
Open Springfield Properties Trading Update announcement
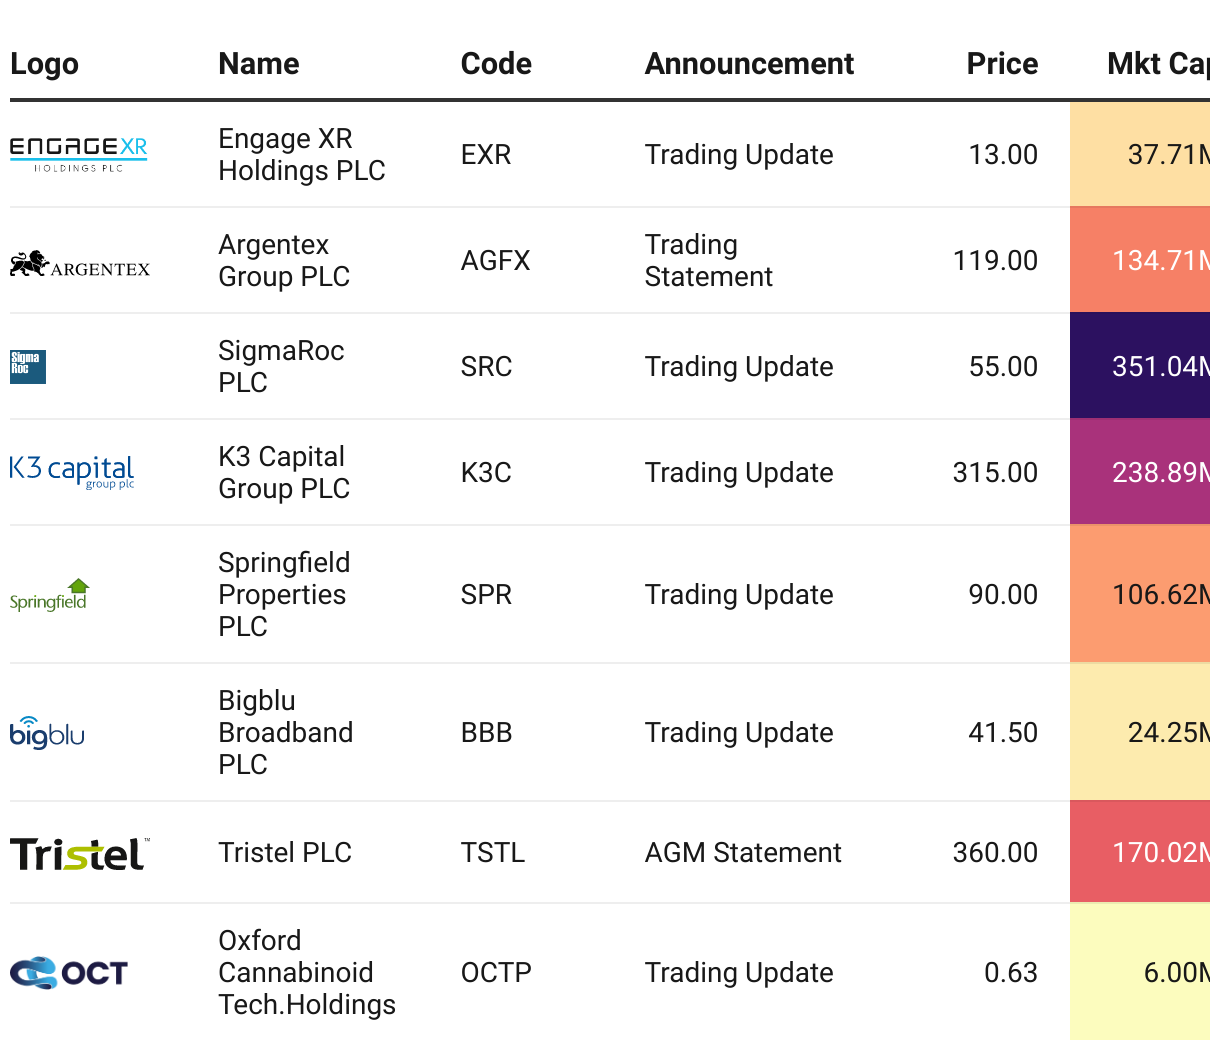pos(739,595)
